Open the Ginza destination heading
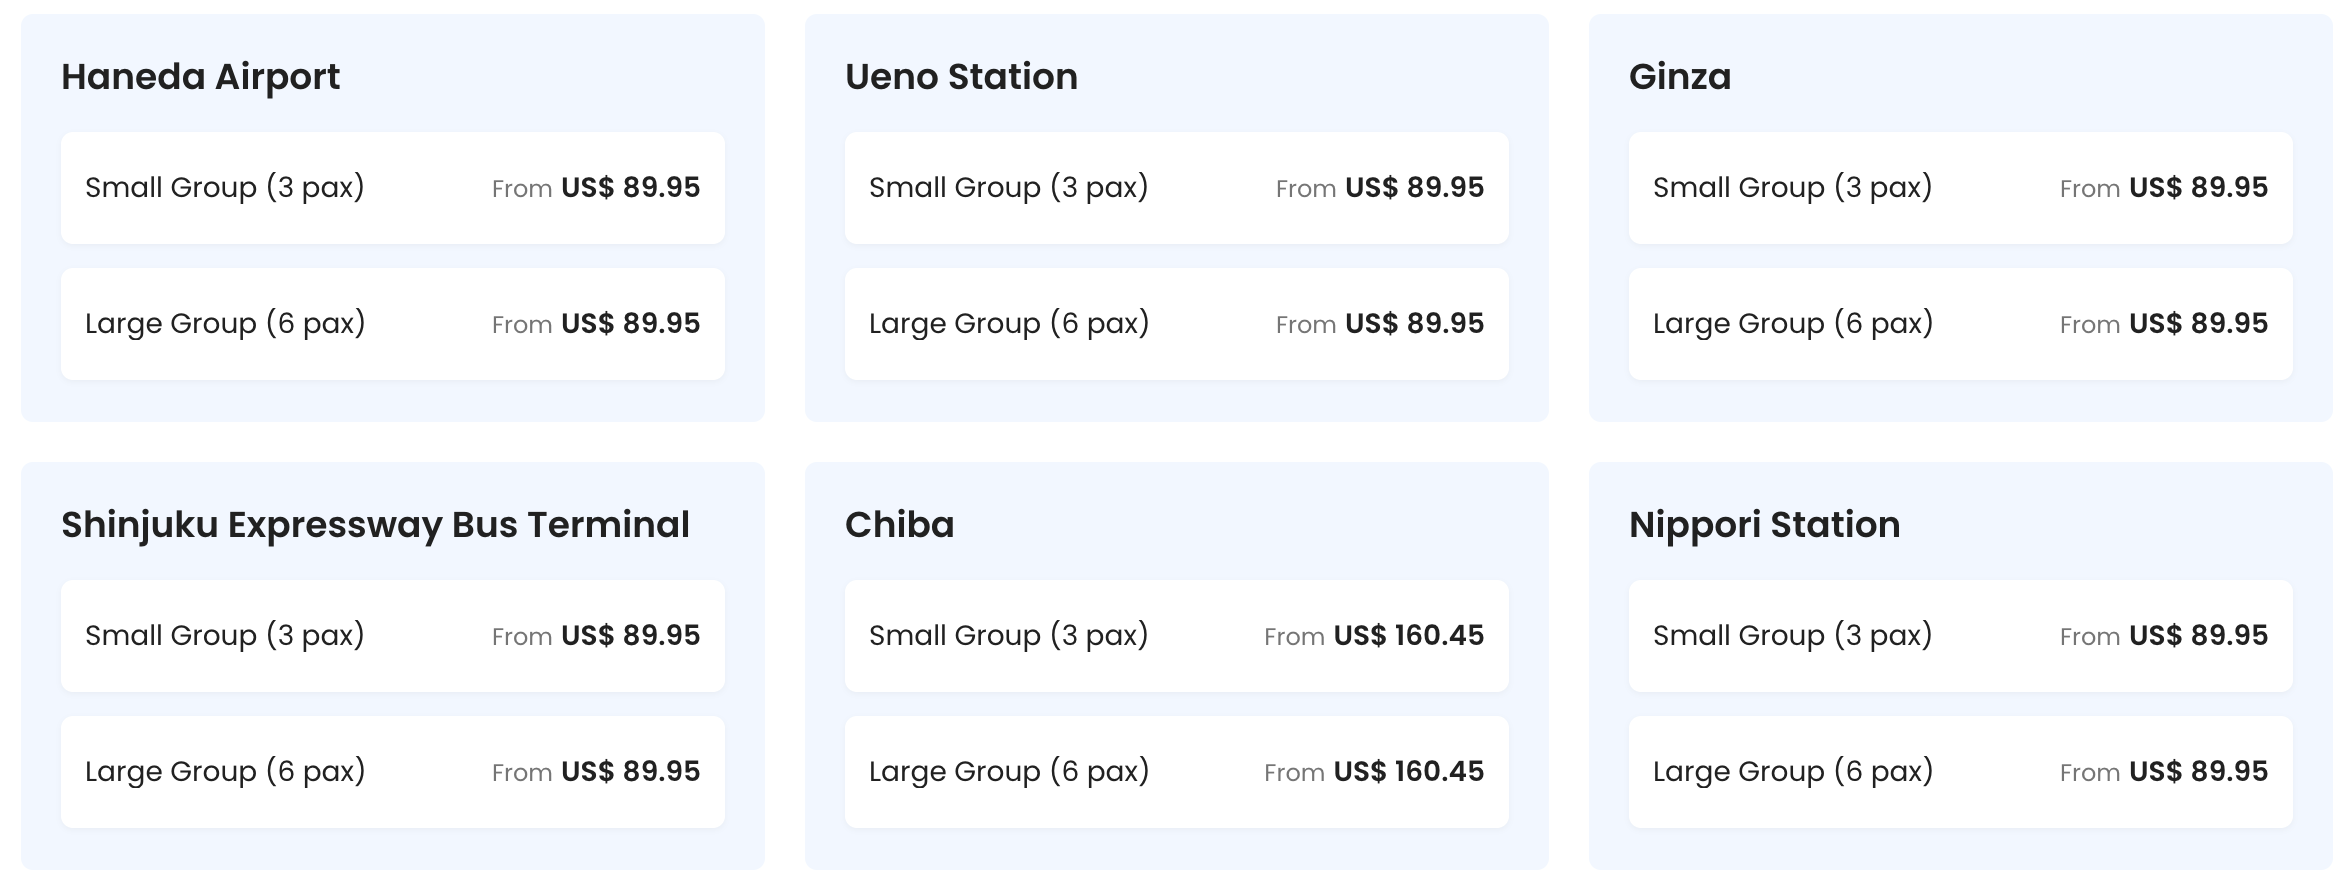This screenshot has height=894, width=2350. pos(1679,77)
